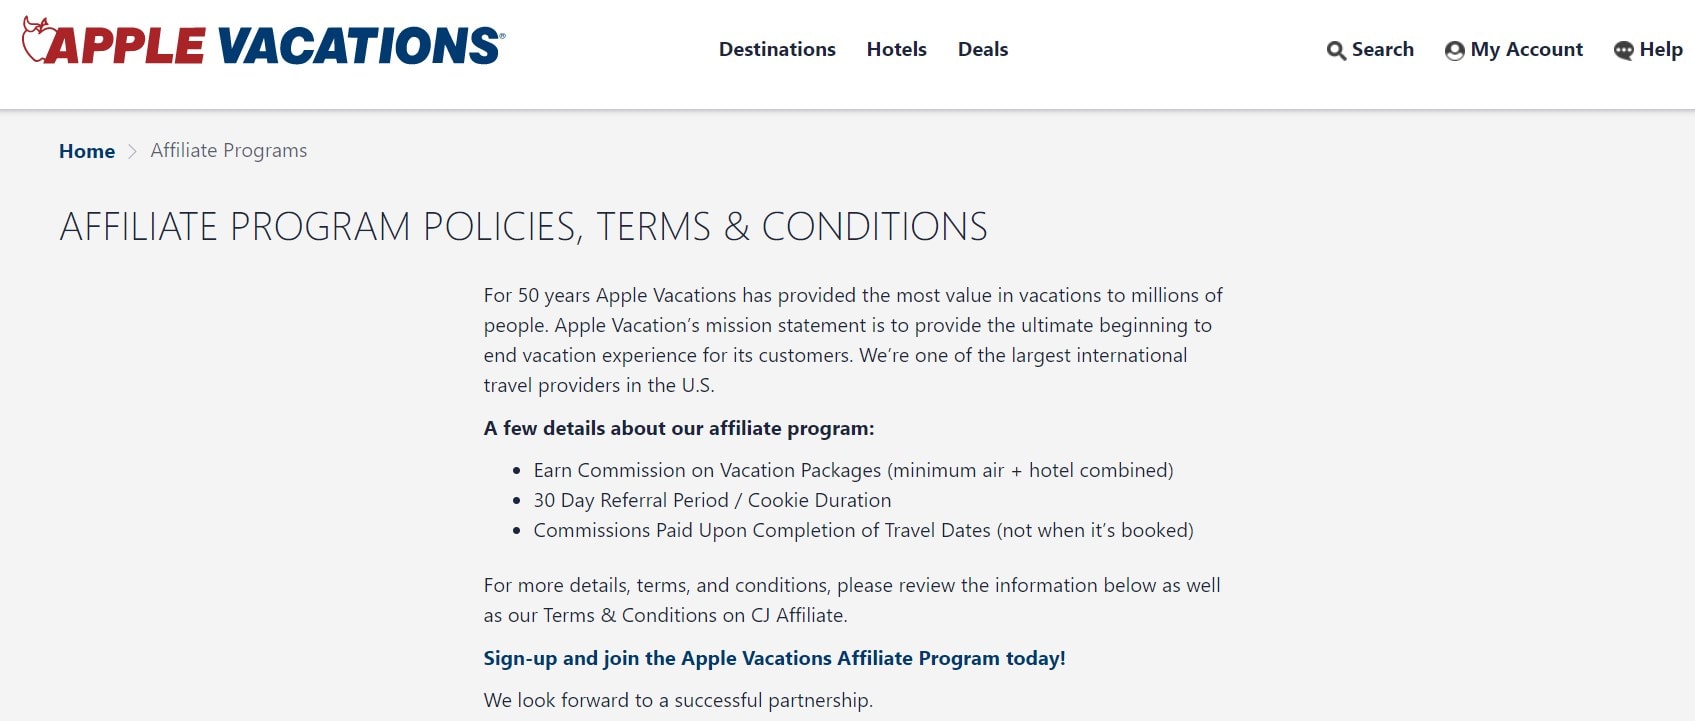
Task: Click the Earn Commission on Vacation Packages bullet
Action: 853,470
